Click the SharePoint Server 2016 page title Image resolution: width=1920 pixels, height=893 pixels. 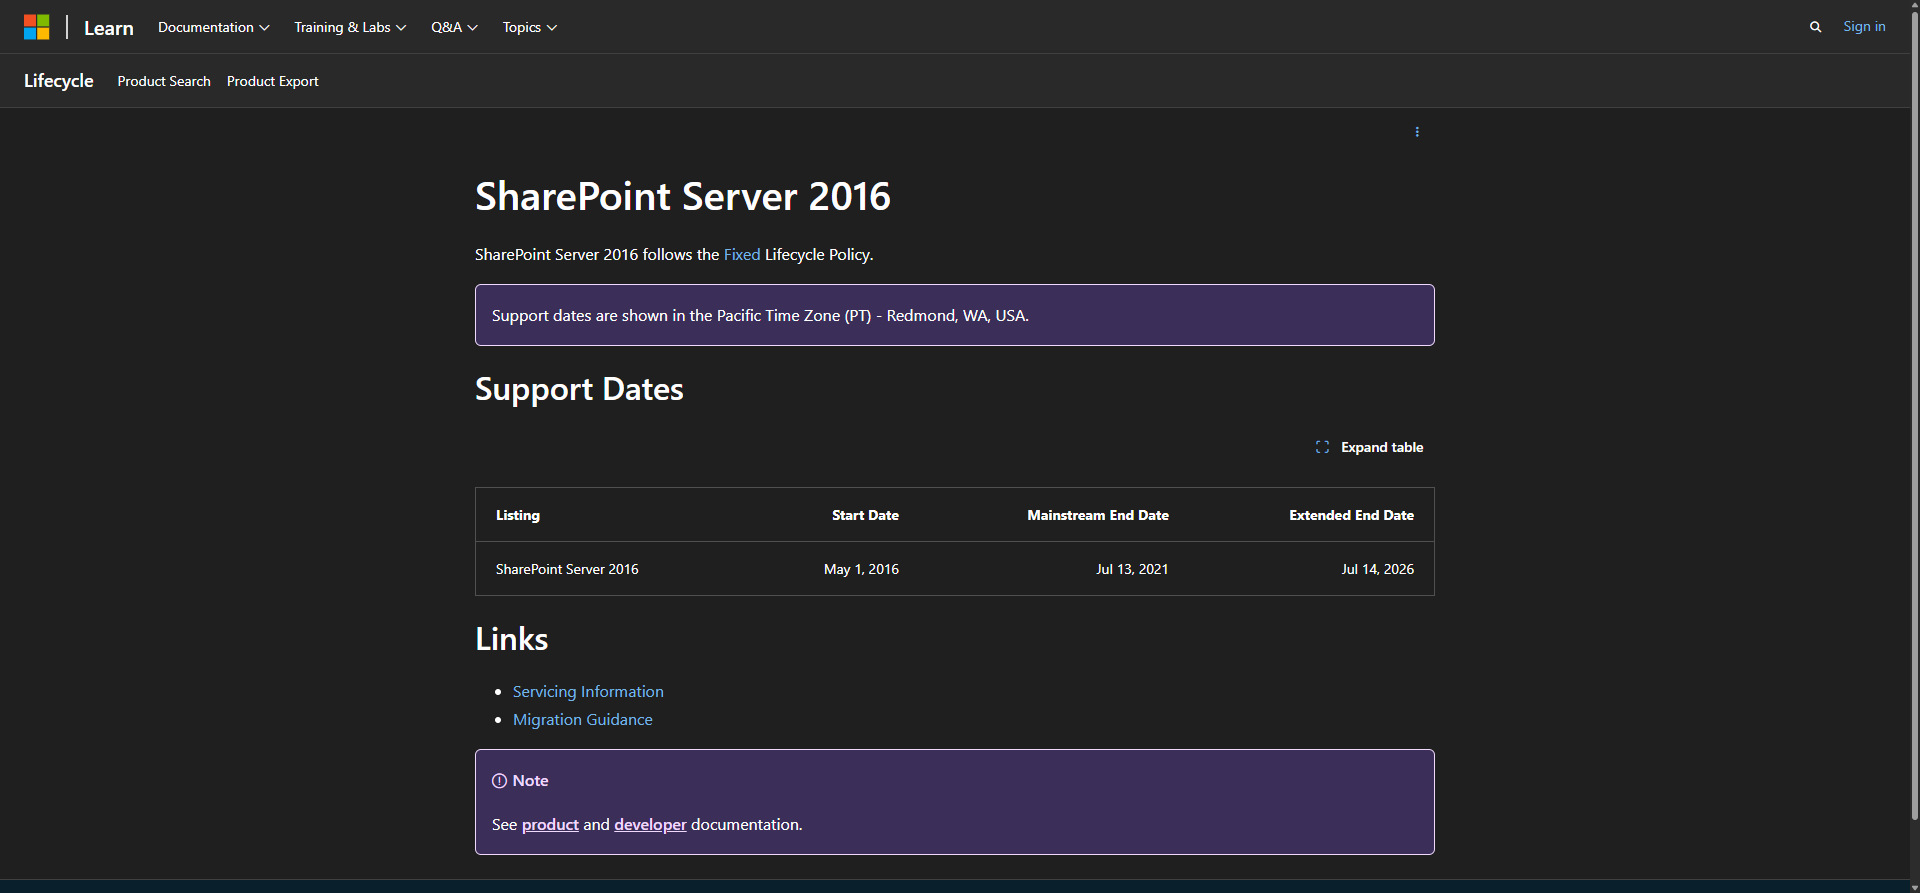coord(683,197)
